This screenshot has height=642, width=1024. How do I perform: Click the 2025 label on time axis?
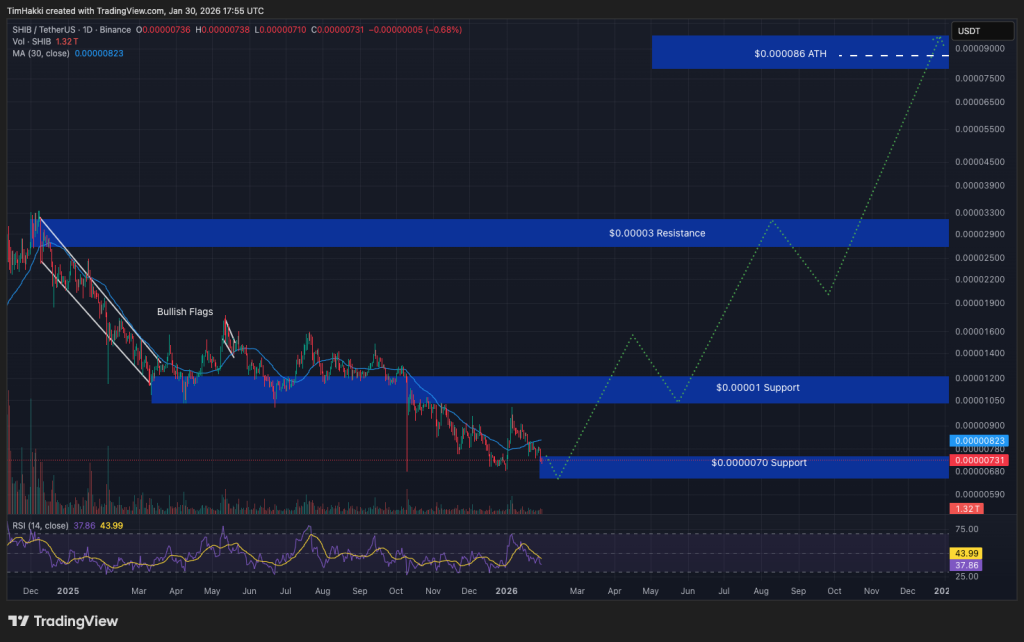[x=68, y=591]
